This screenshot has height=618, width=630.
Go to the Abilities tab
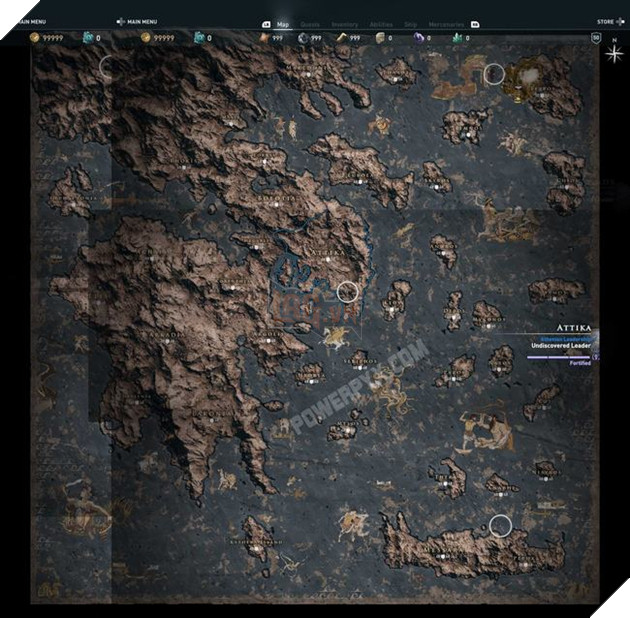tap(381, 25)
